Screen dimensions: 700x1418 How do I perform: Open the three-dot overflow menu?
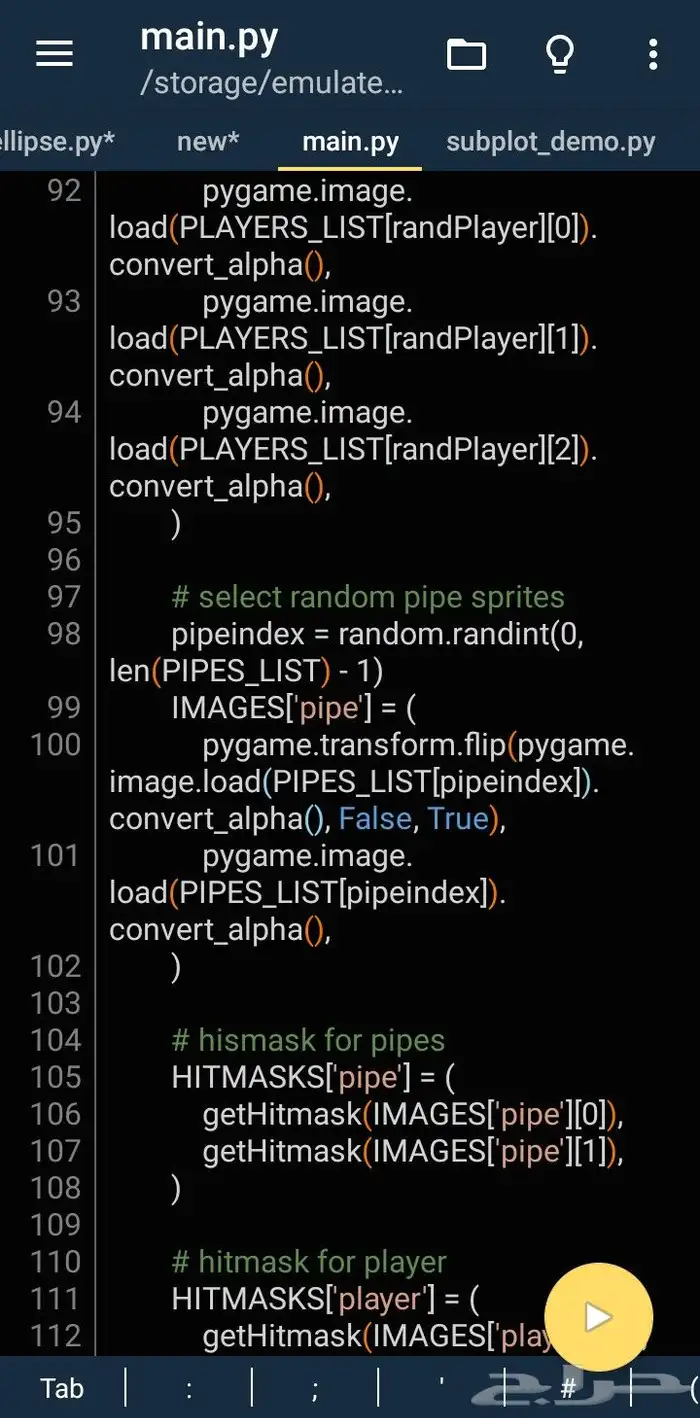pos(653,54)
